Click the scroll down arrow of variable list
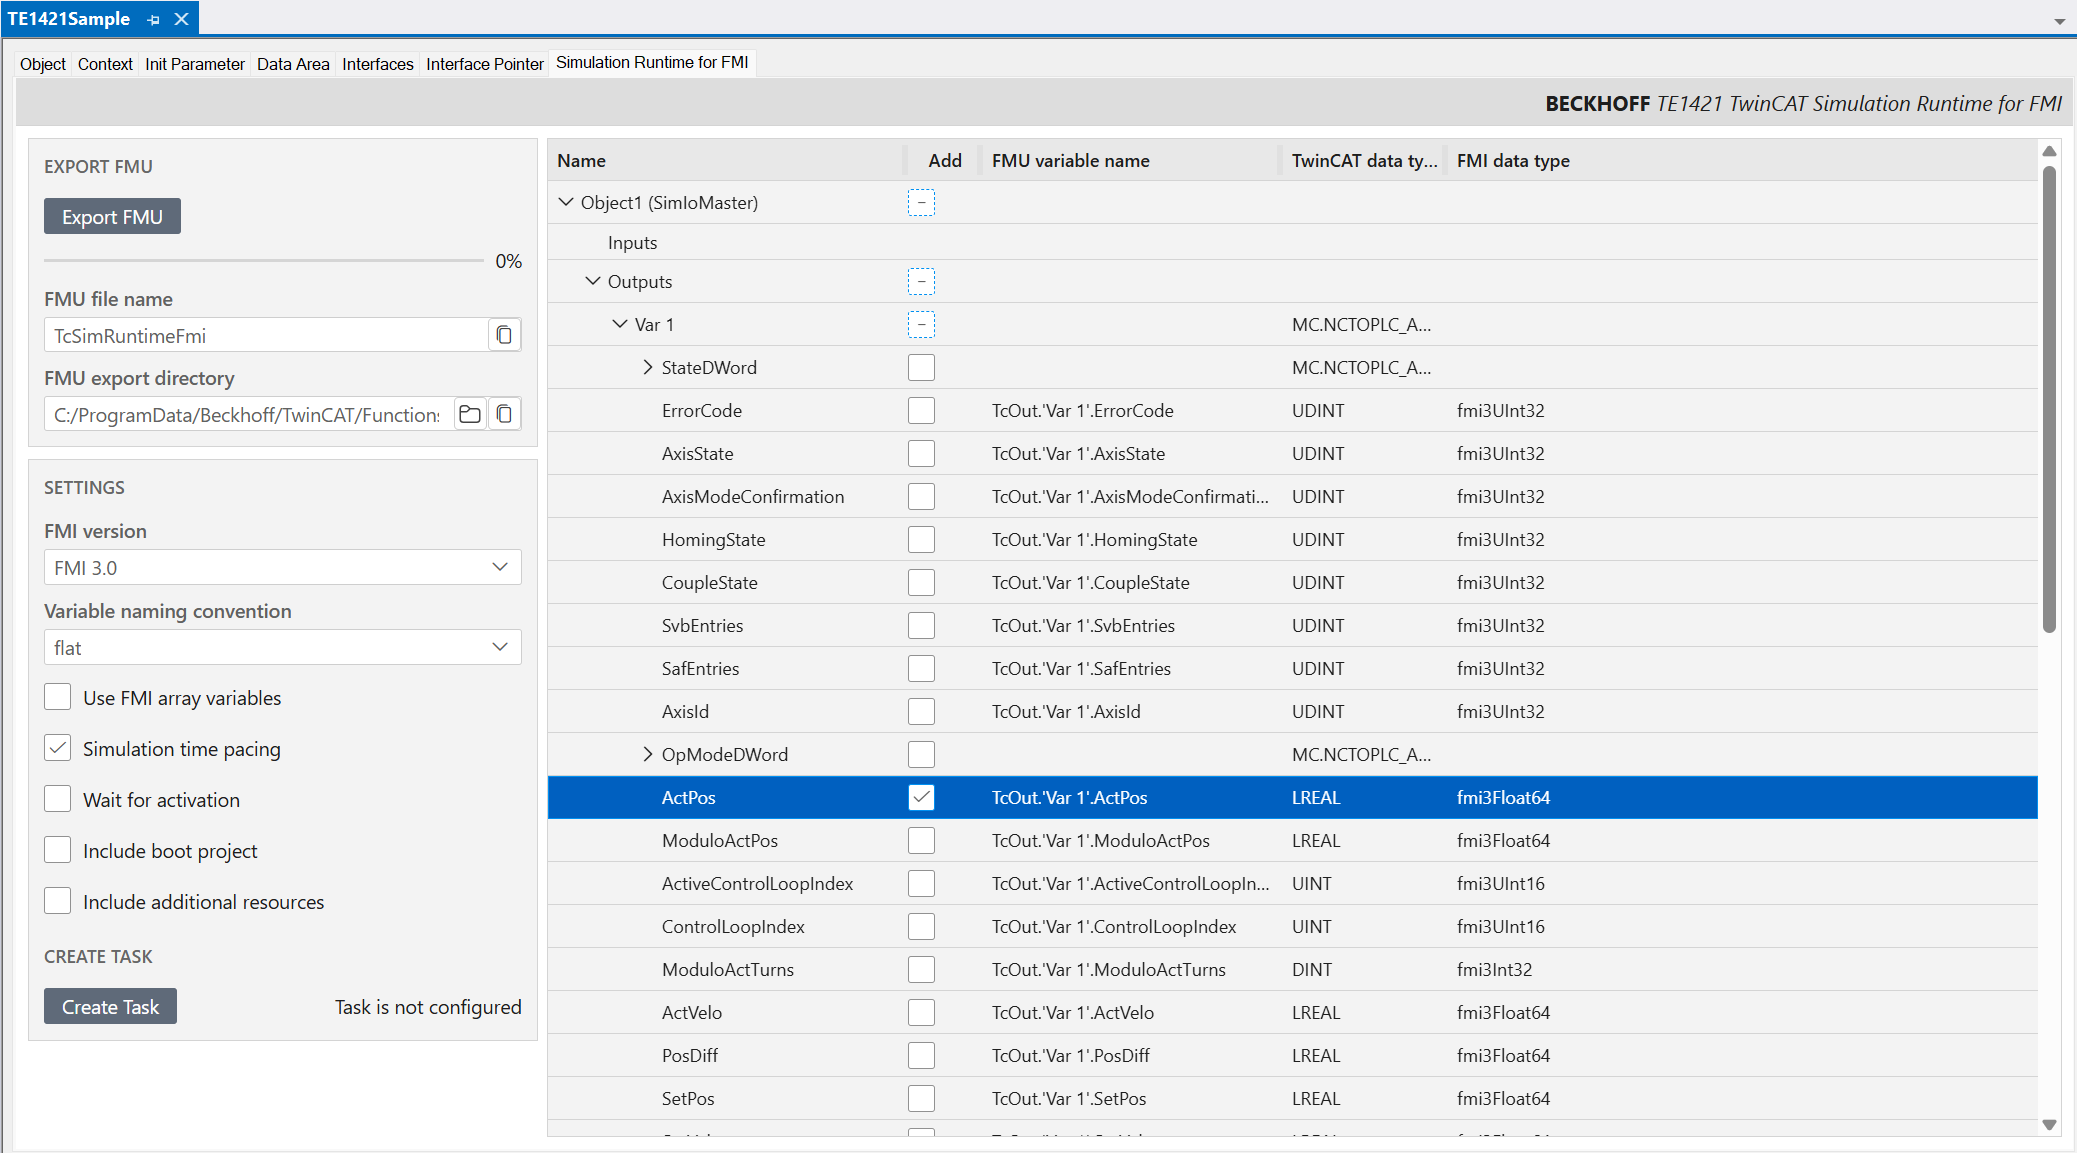Screen dimensions: 2077x1153 click(x=2049, y=1125)
